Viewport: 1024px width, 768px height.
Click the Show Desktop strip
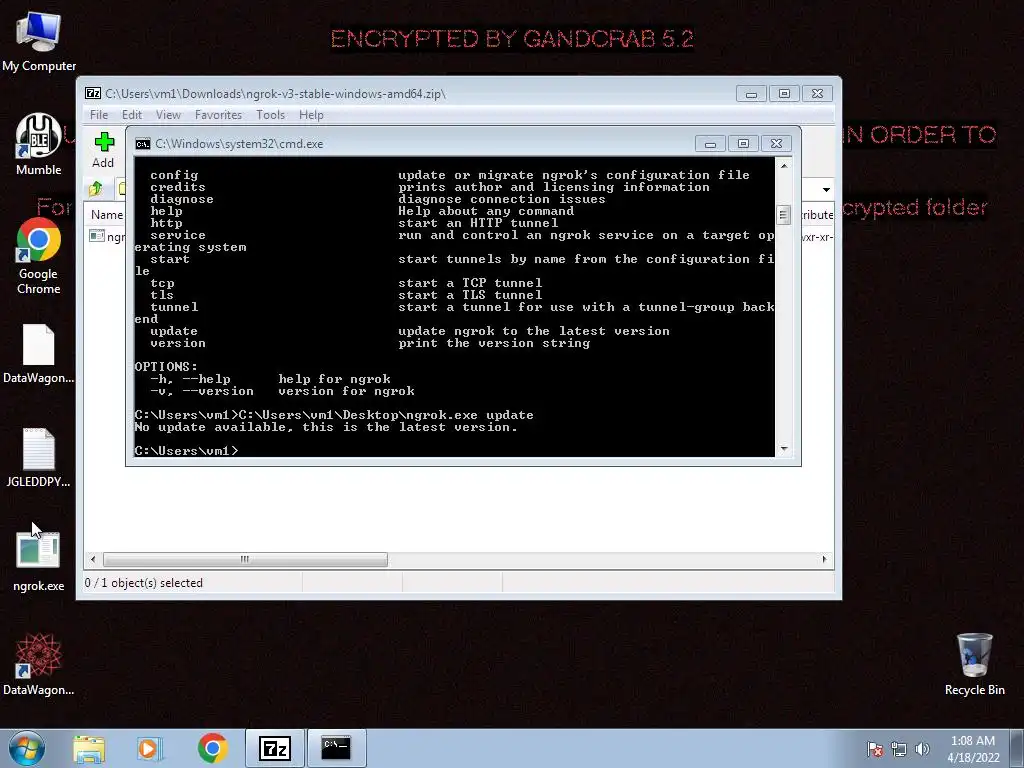point(1017,748)
